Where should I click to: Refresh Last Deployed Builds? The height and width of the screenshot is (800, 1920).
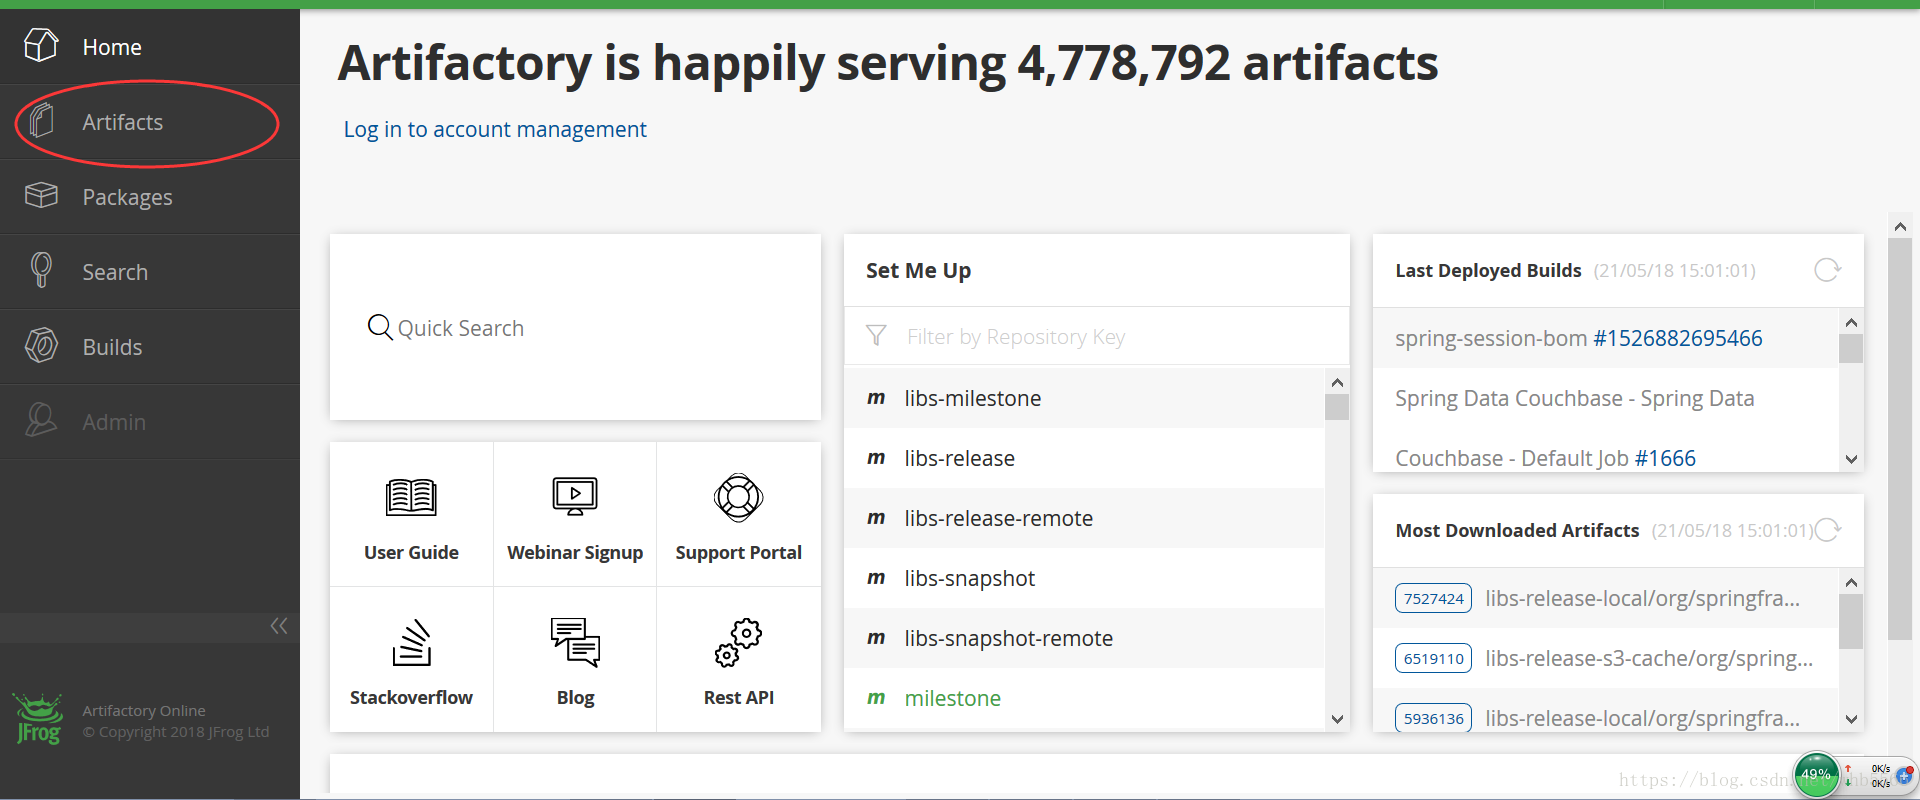(x=1827, y=270)
